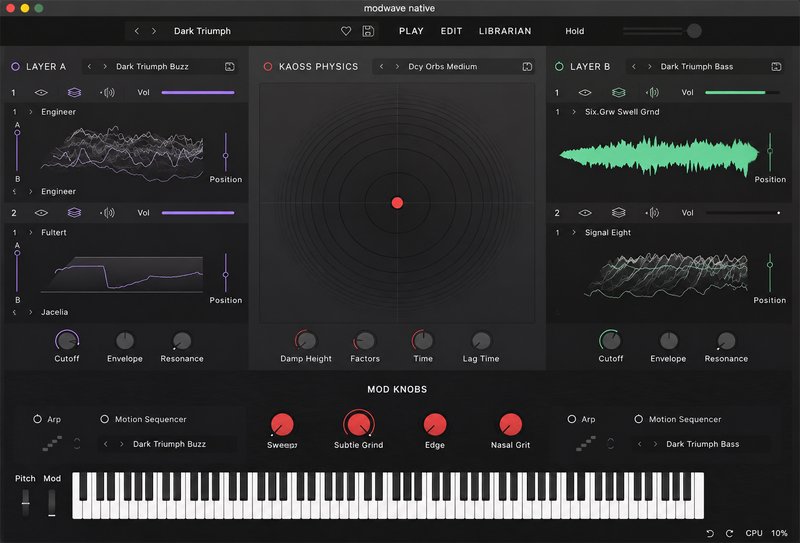Select the wavetable stack icon for Layer B oscillator 2
This screenshot has width=800, height=543.
click(x=618, y=213)
